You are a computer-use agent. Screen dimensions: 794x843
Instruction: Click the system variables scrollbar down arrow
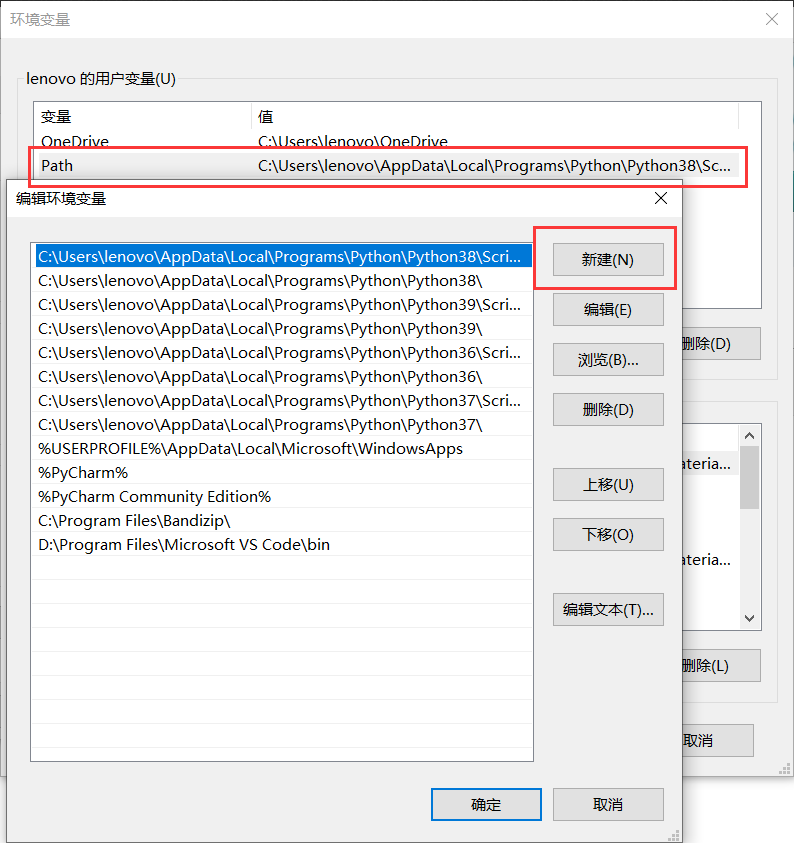coord(749,619)
